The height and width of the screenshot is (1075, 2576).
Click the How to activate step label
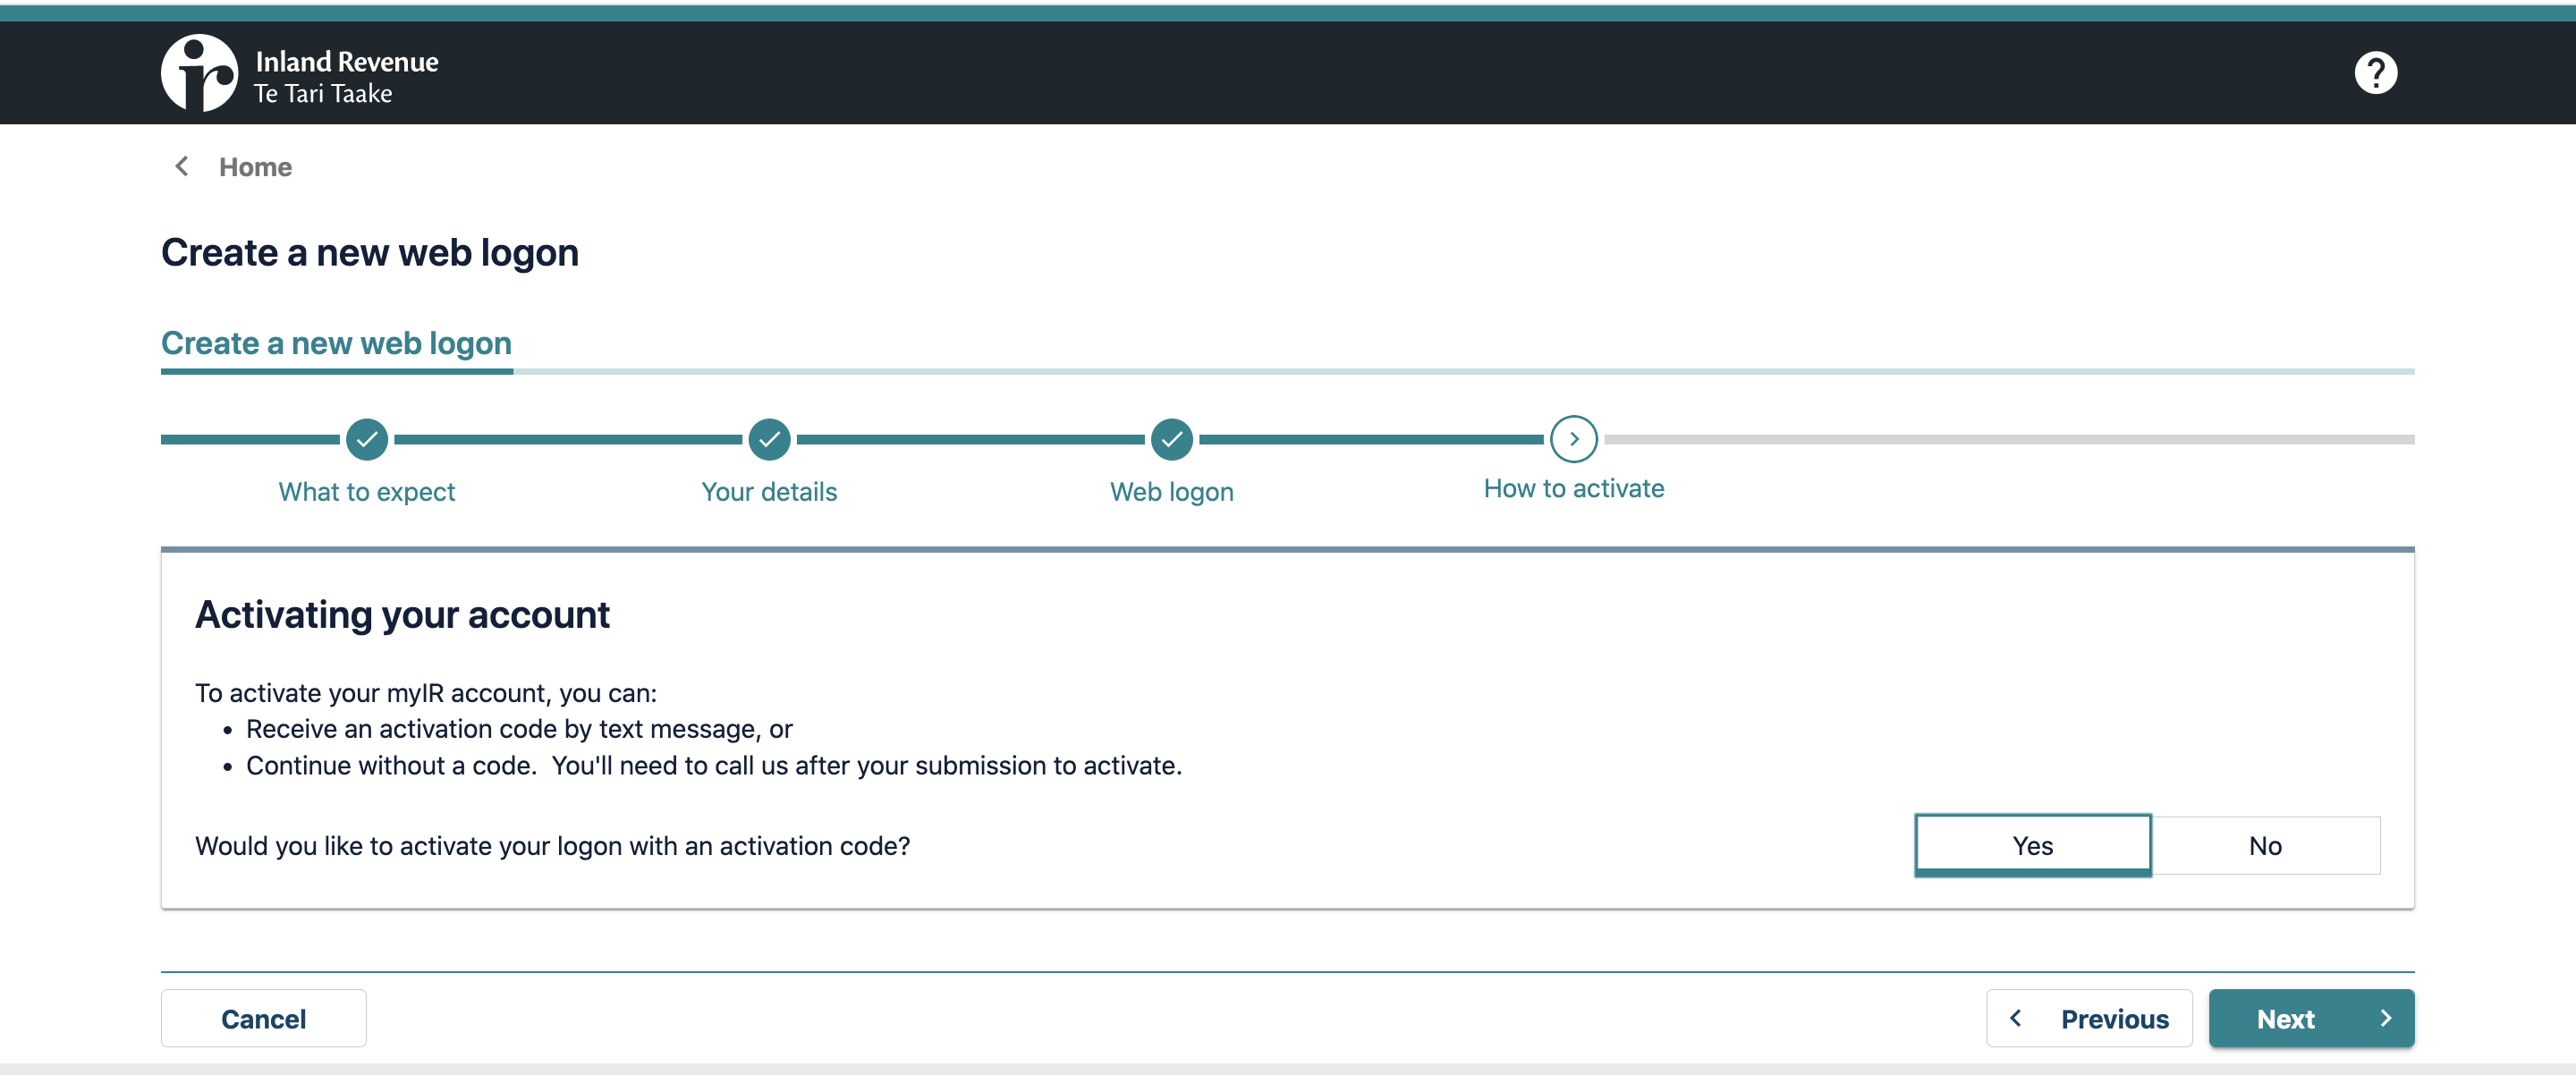point(1573,489)
